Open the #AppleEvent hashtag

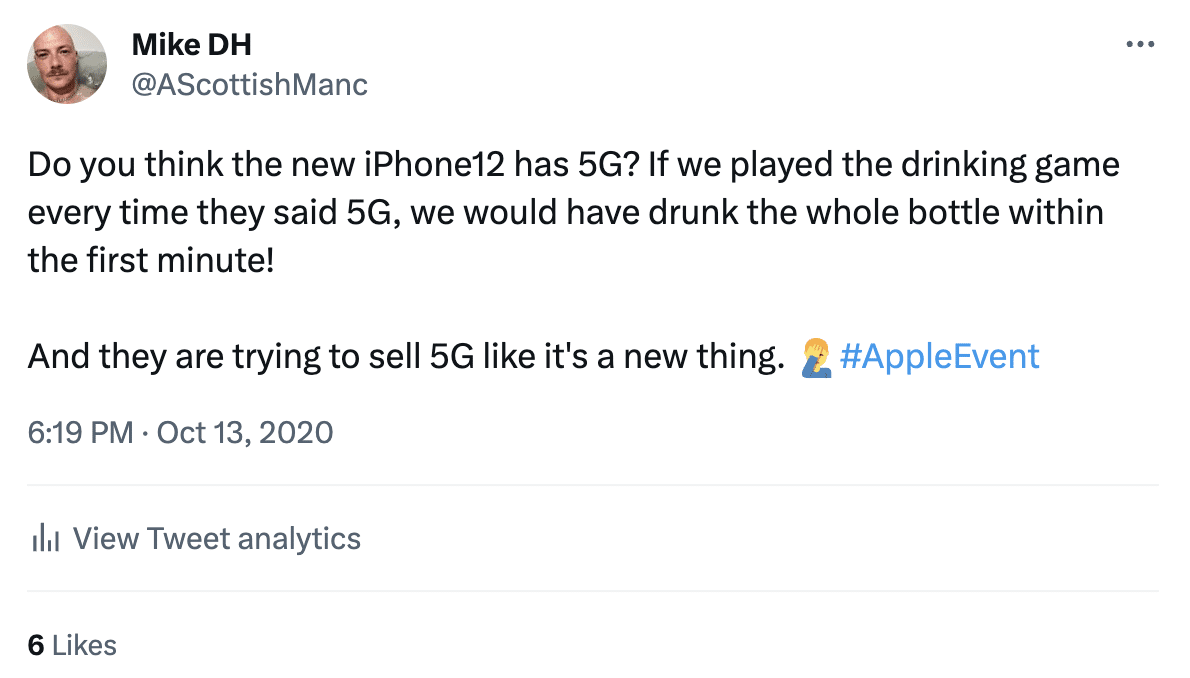(x=939, y=357)
